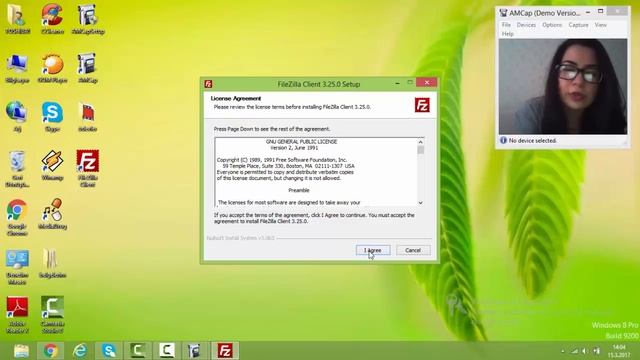Image resolution: width=640 pixels, height=360 pixels.
Task: Open AMCap Options menu
Action: [x=552, y=25]
